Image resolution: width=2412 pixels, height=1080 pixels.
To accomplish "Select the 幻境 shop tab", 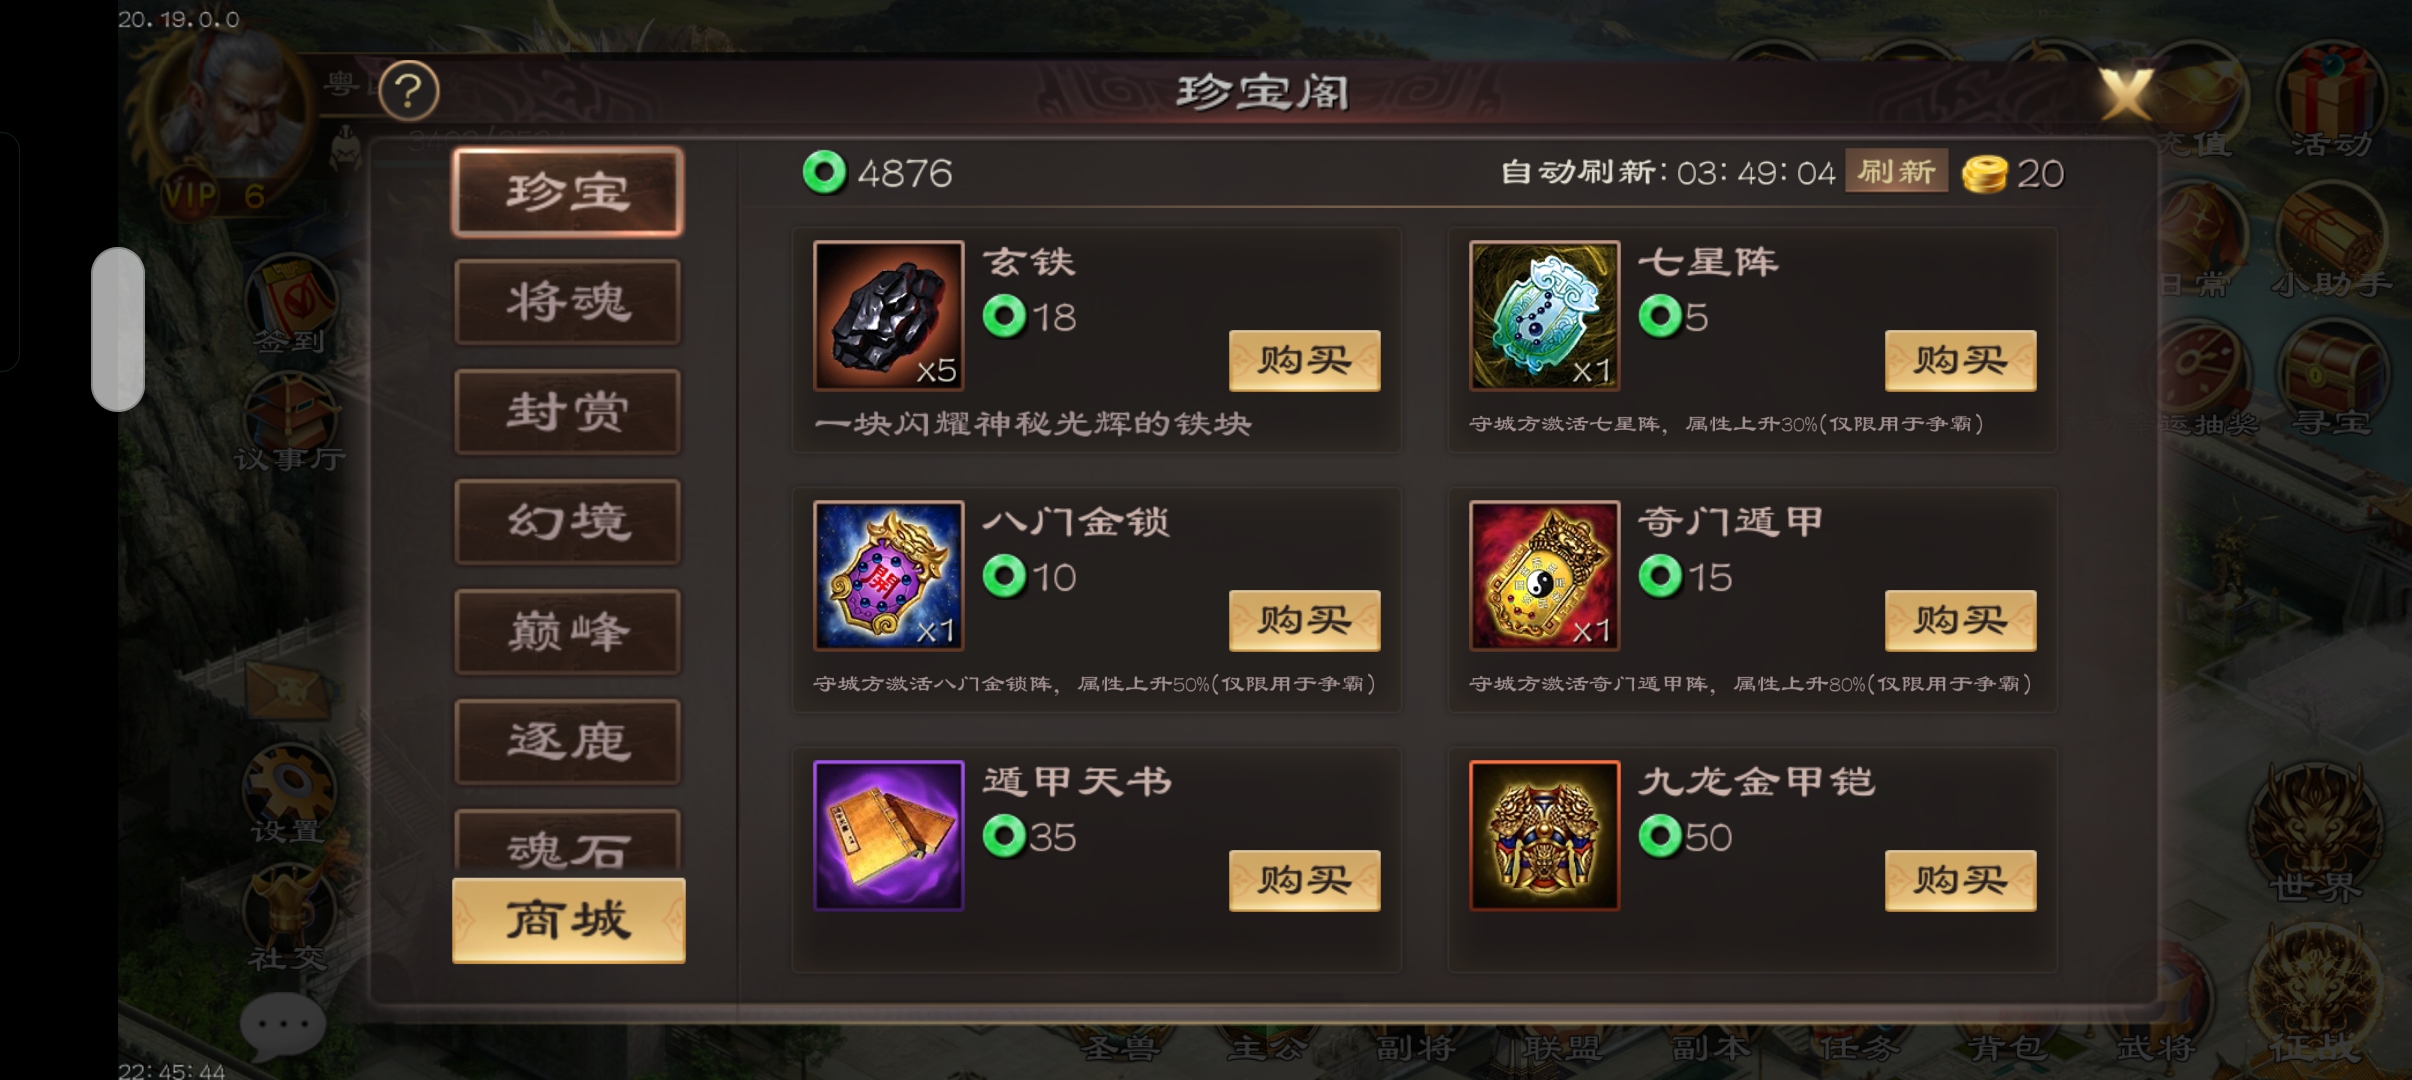I will click(x=567, y=522).
